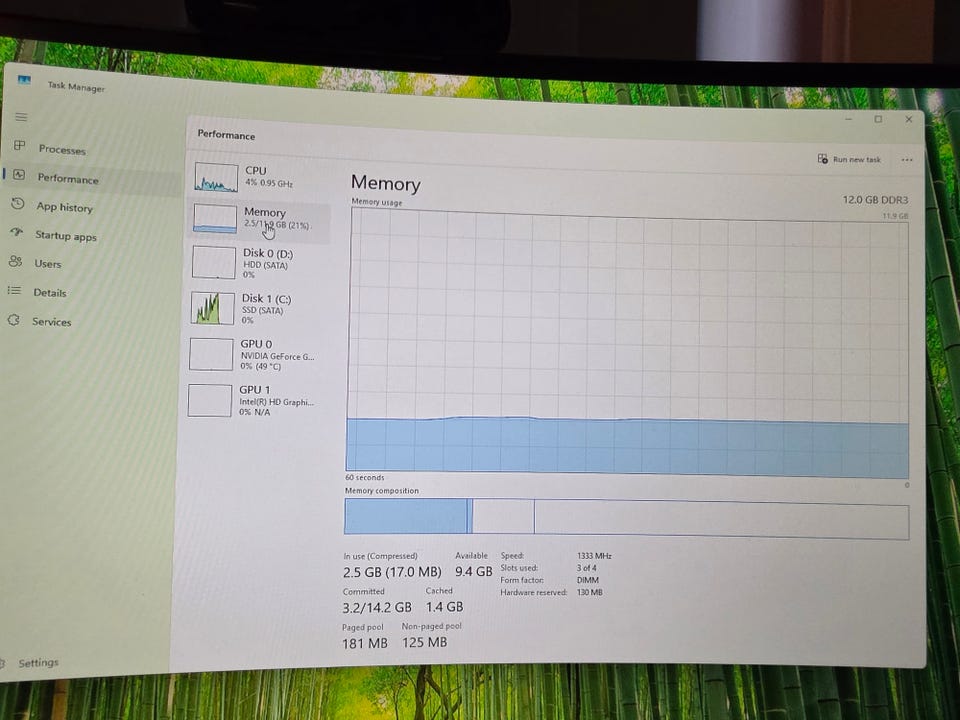Click the Processes icon in sidebar

[x=20, y=146]
